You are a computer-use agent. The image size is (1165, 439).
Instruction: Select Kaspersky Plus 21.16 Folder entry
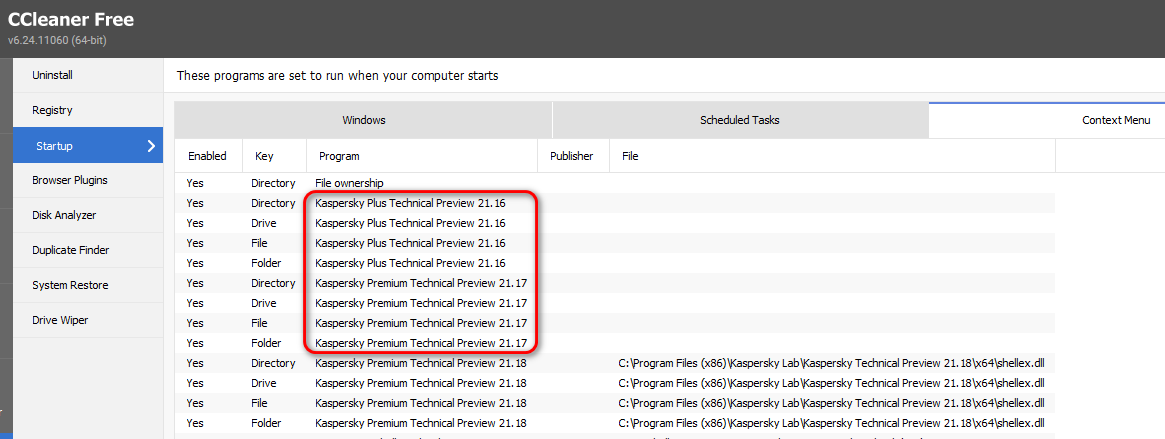click(614, 263)
